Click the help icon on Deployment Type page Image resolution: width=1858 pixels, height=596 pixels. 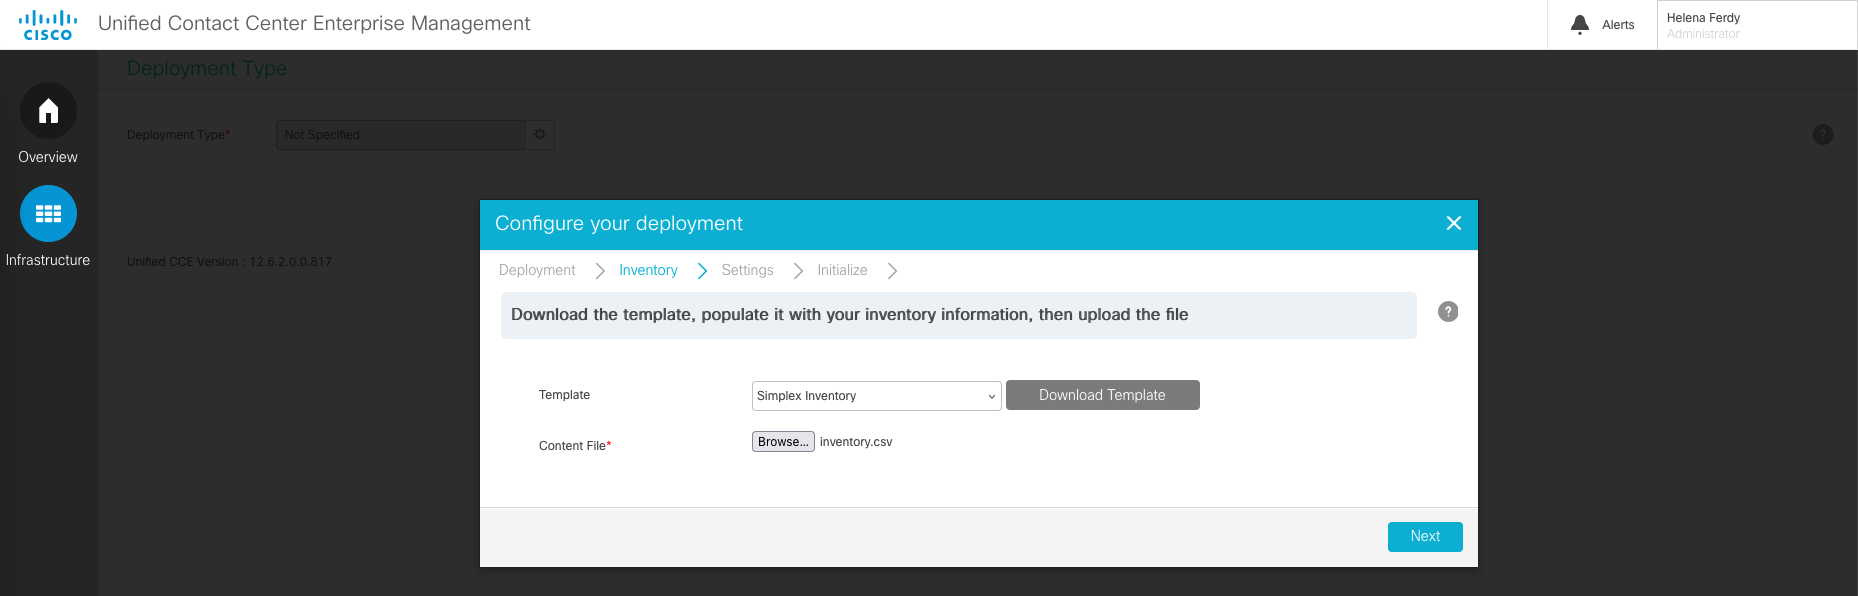1822,135
